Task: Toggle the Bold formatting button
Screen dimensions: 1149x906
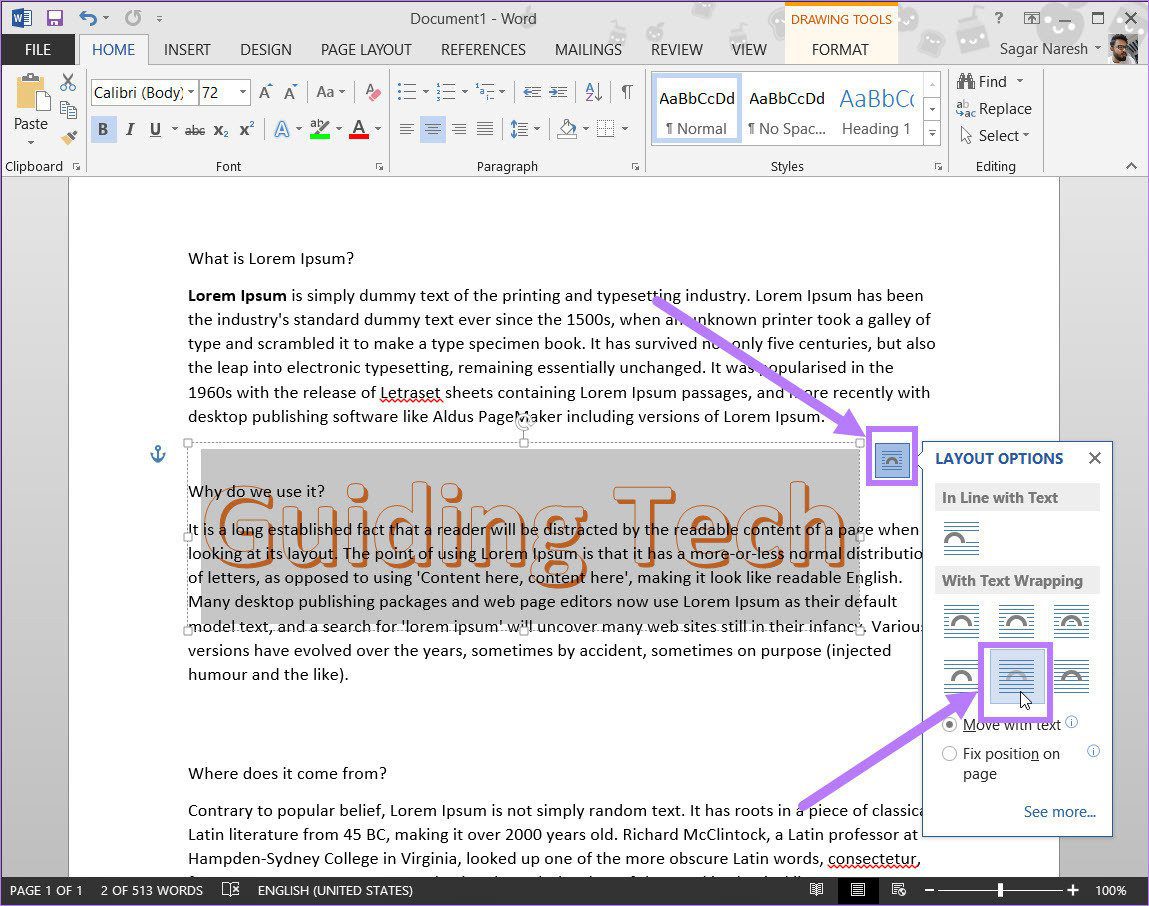Action: click(103, 130)
